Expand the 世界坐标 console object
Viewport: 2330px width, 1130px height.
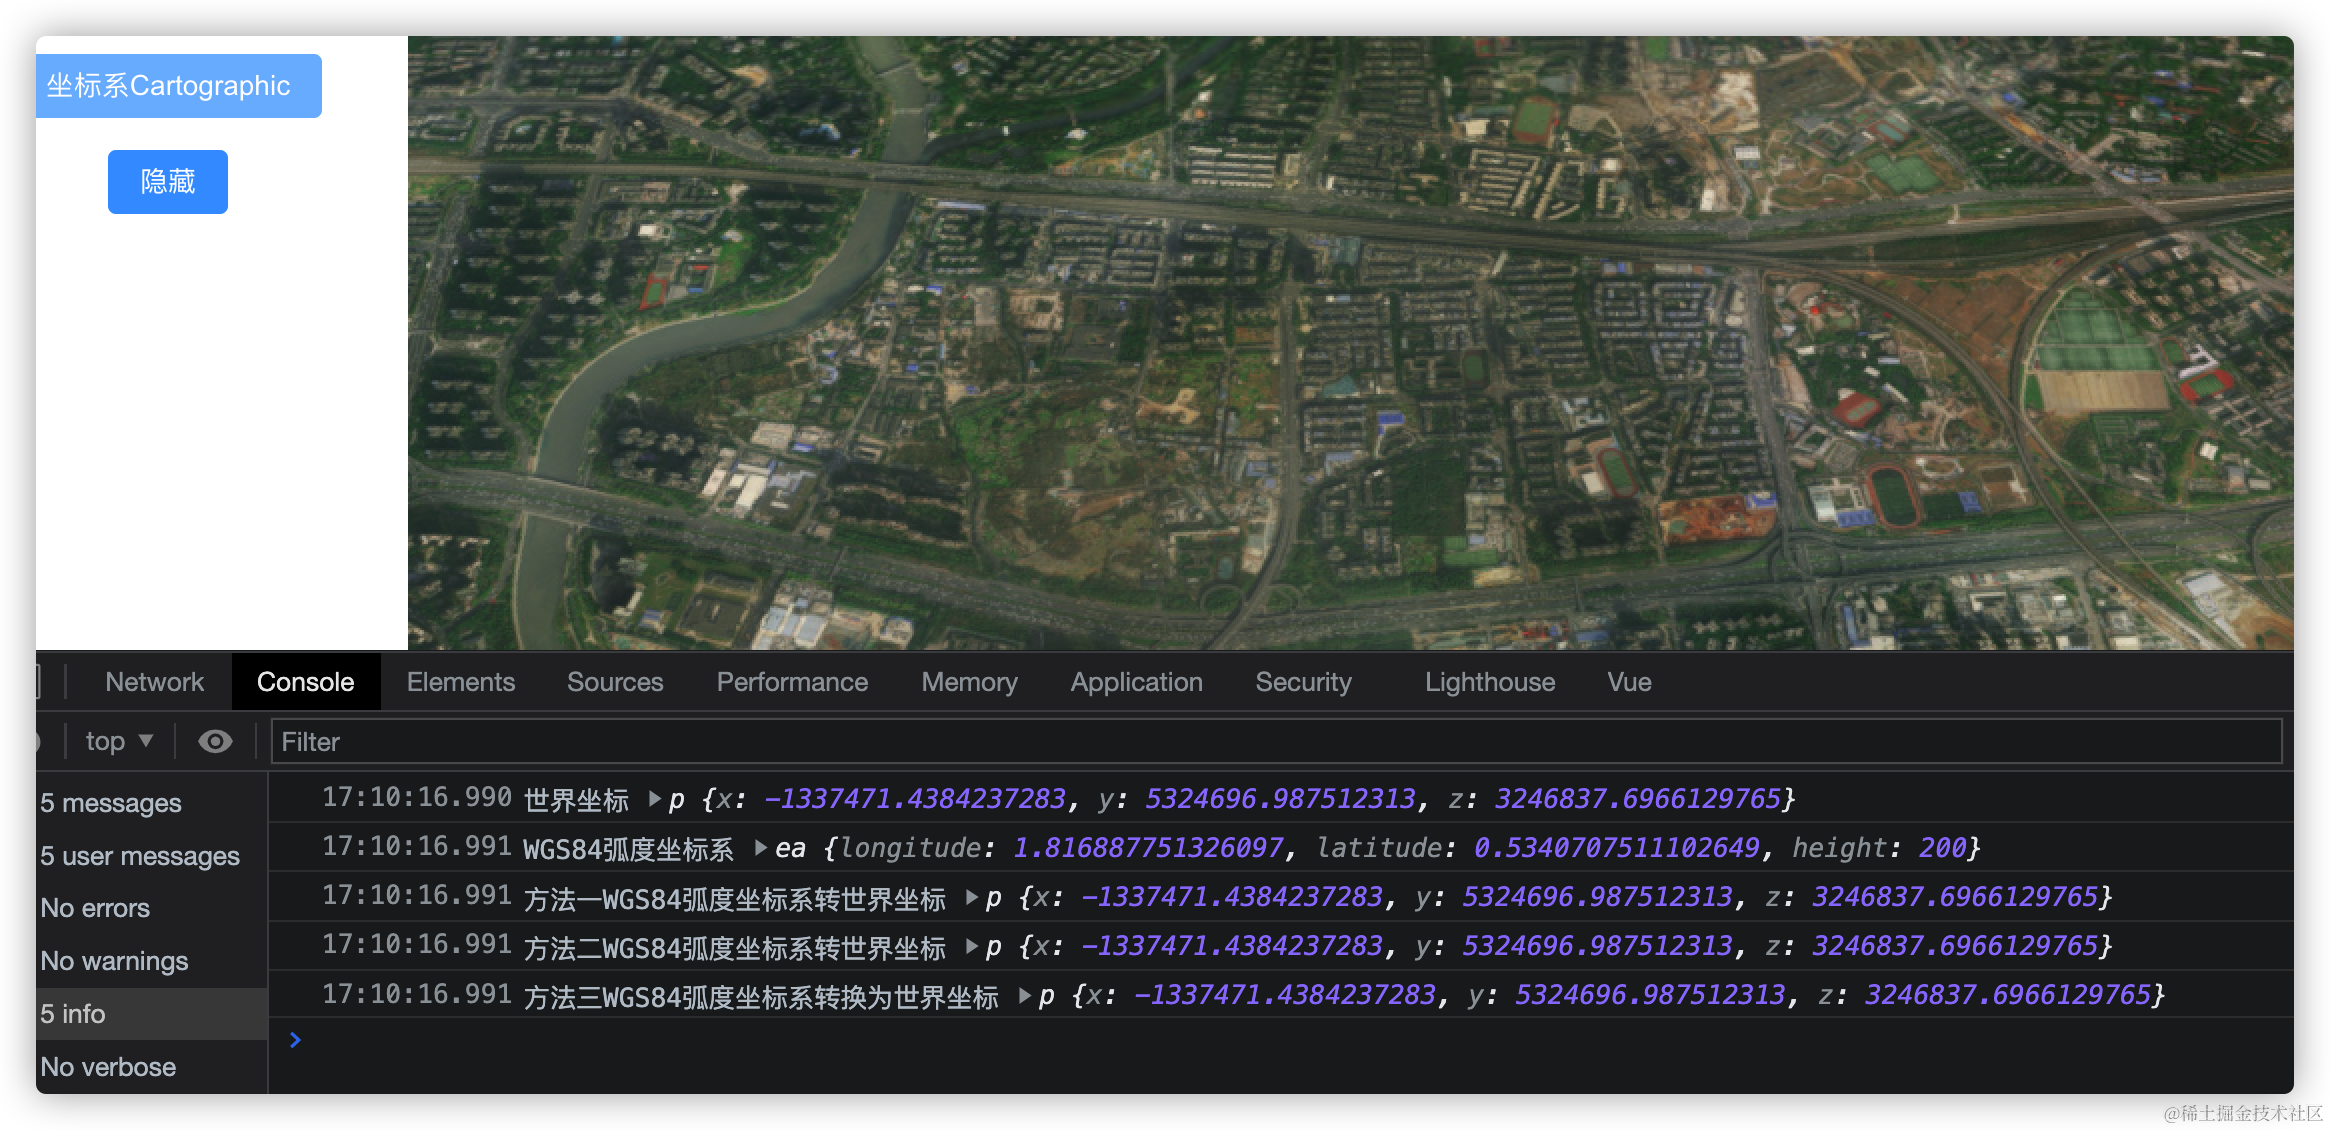point(654,798)
